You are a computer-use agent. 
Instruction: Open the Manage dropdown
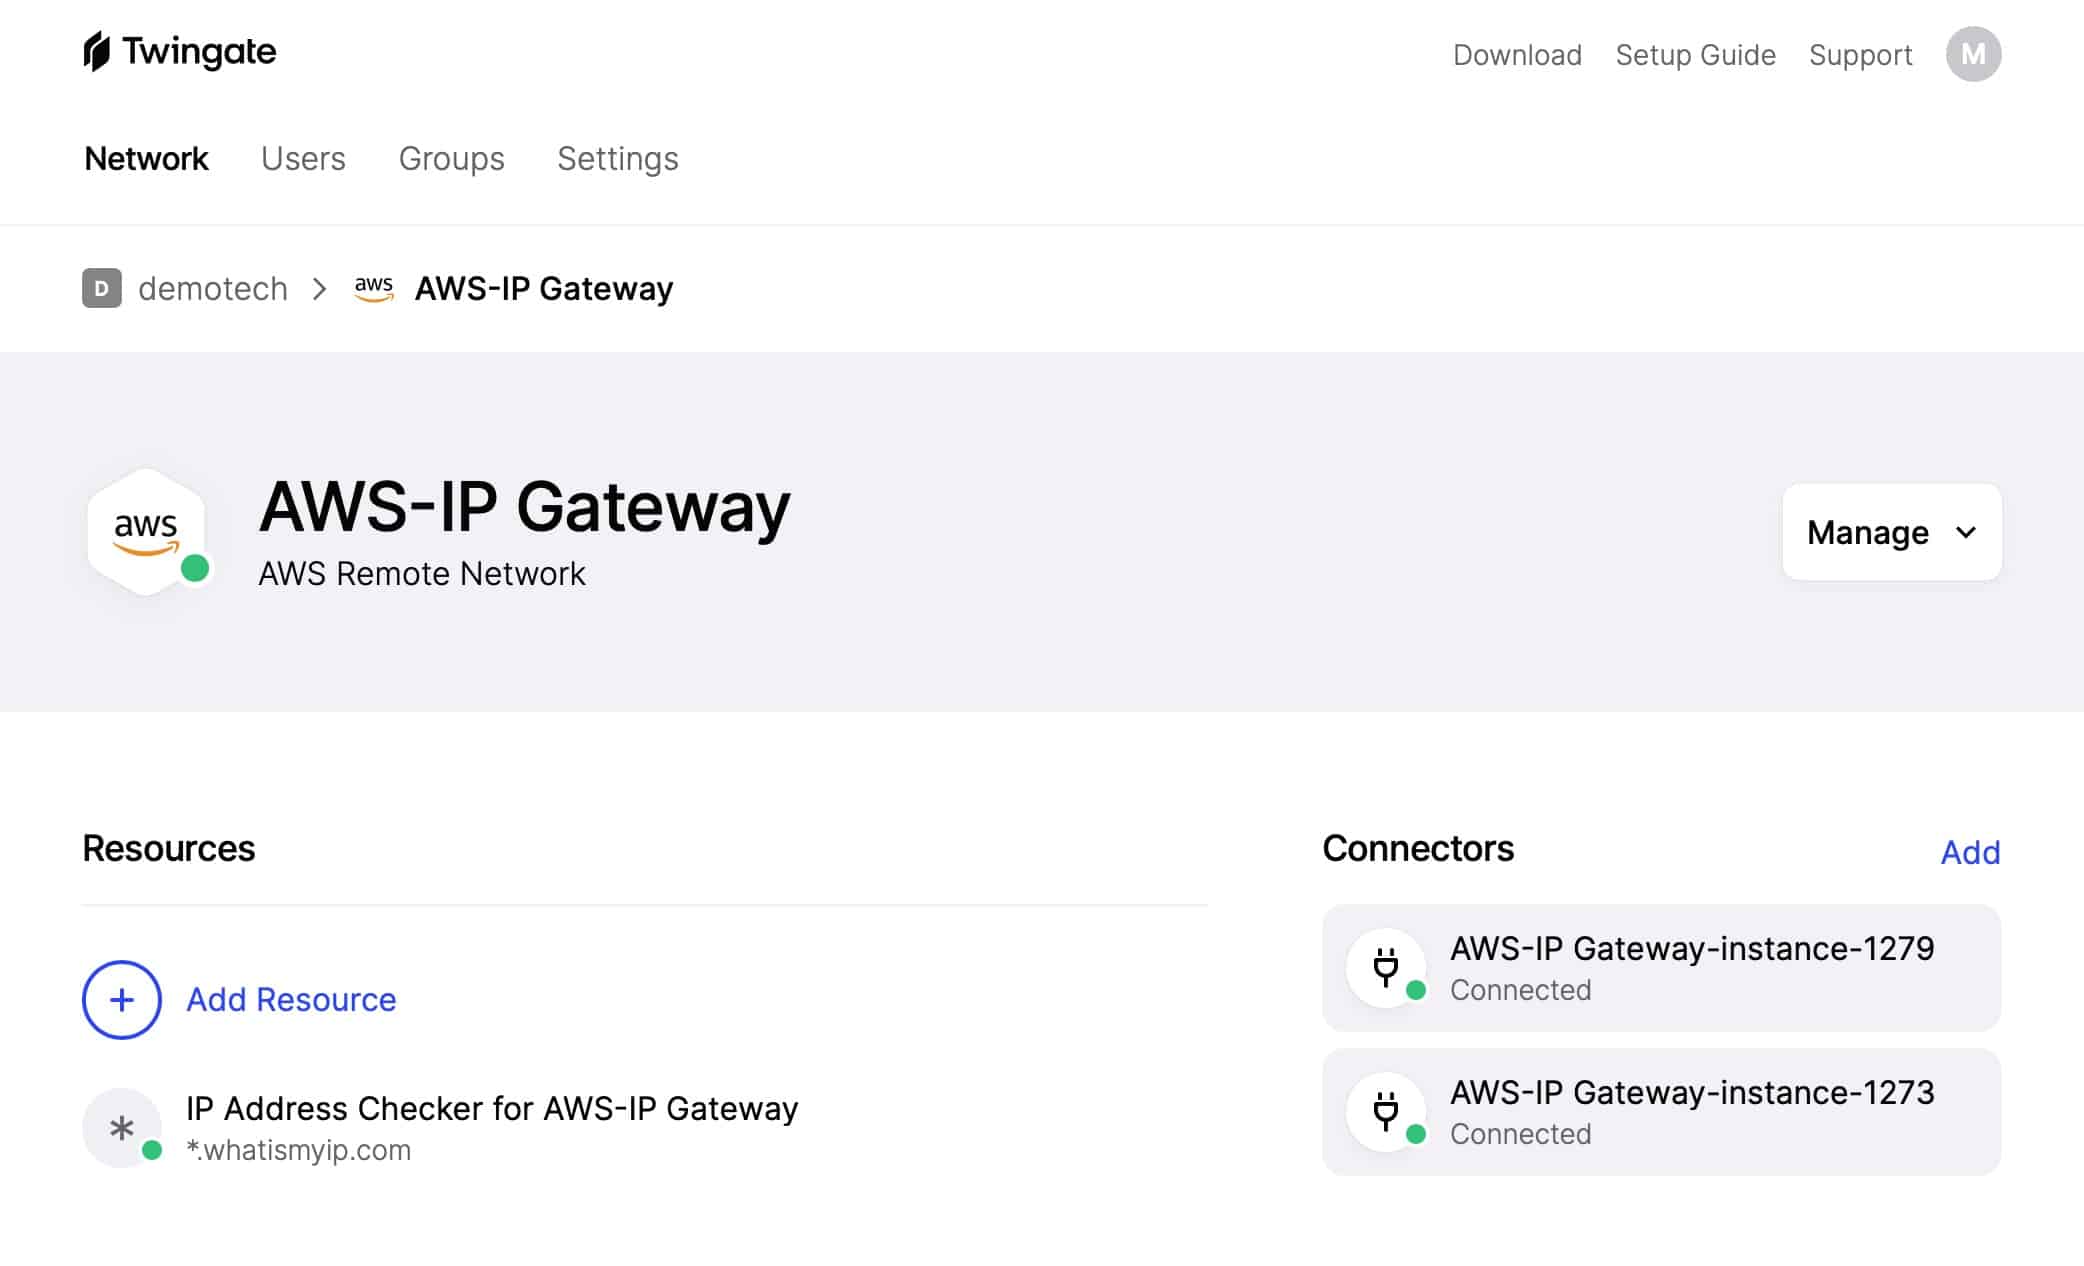click(x=1892, y=532)
